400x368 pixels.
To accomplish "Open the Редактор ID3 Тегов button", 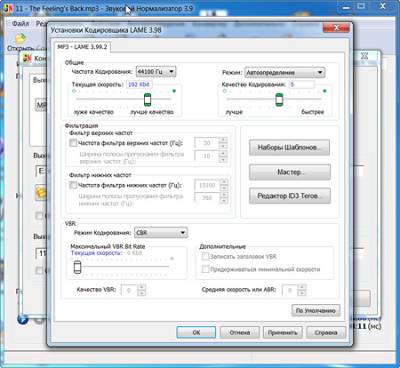I will coord(290,196).
